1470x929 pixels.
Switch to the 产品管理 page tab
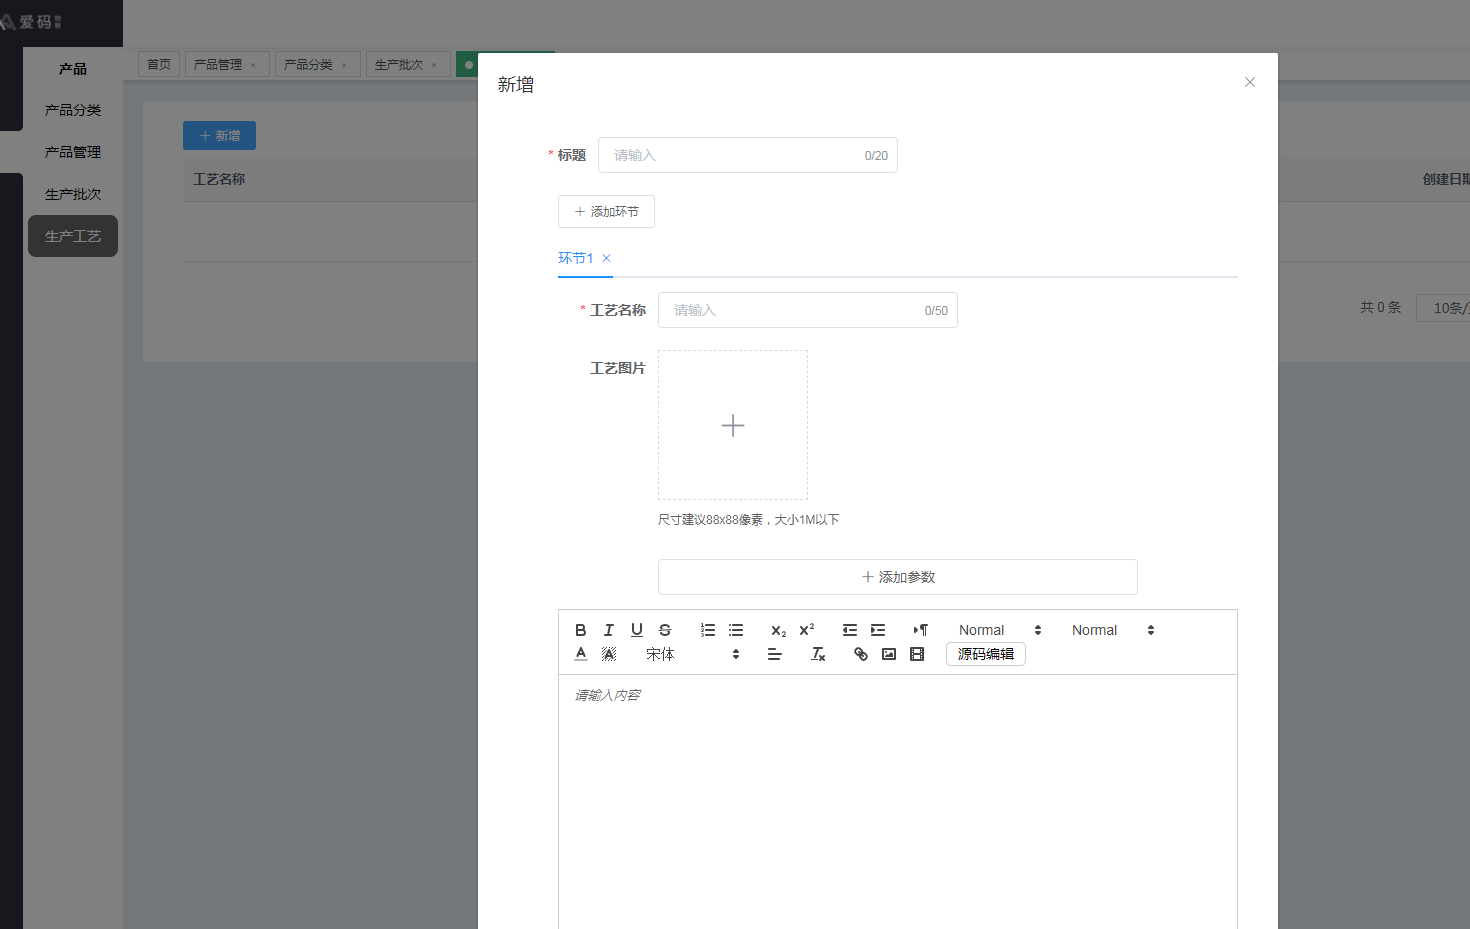[x=218, y=64]
